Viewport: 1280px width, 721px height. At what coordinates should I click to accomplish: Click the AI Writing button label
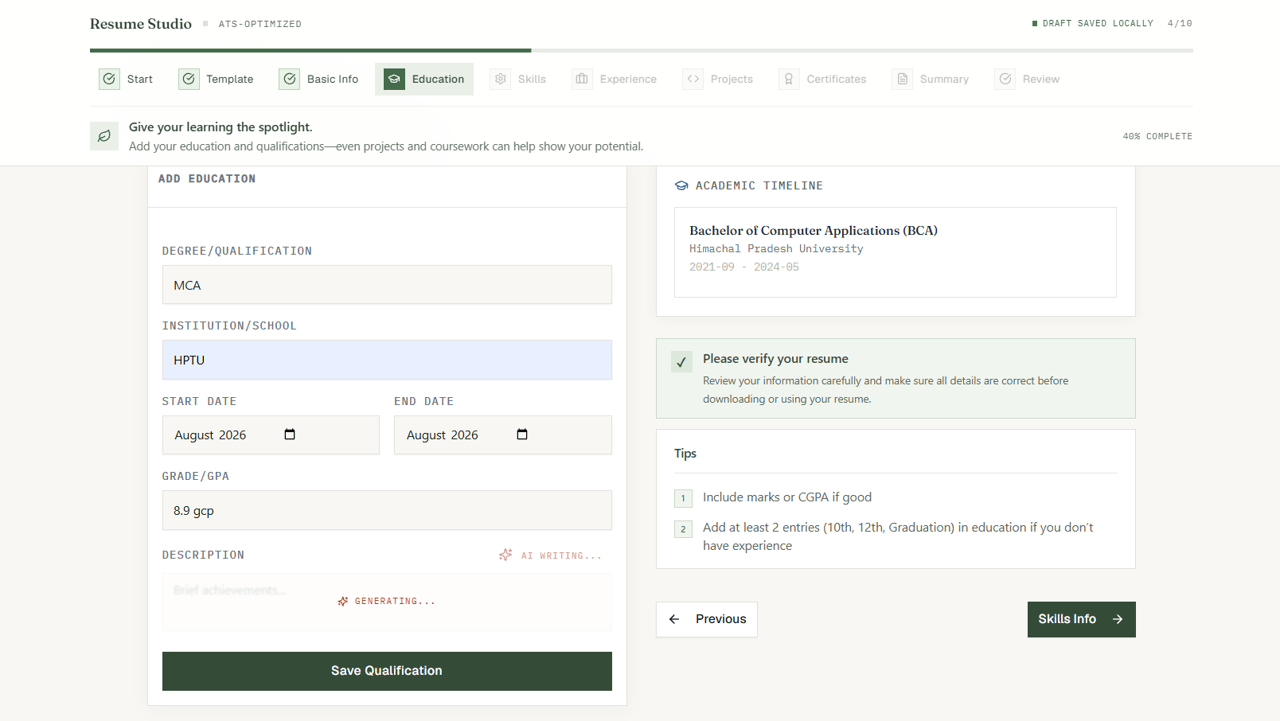pos(561,556)
